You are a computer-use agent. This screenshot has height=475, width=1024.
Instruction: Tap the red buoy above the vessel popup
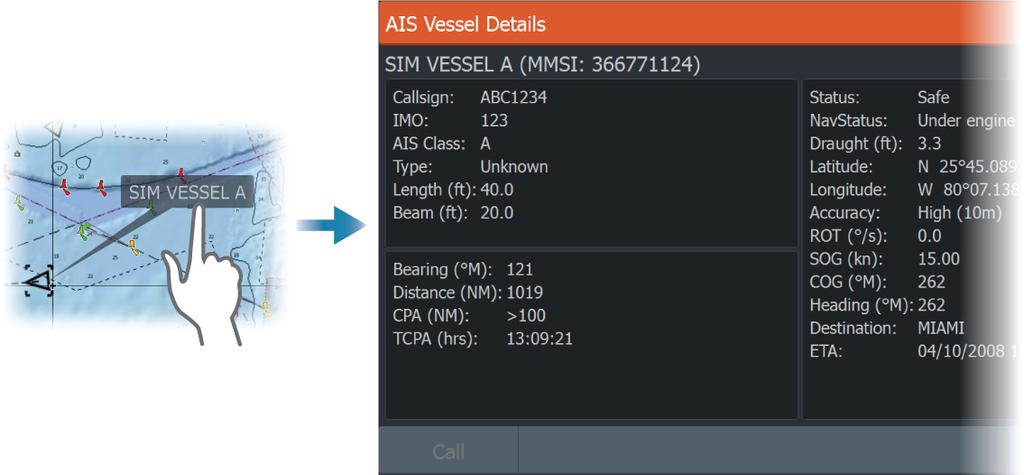182,175
